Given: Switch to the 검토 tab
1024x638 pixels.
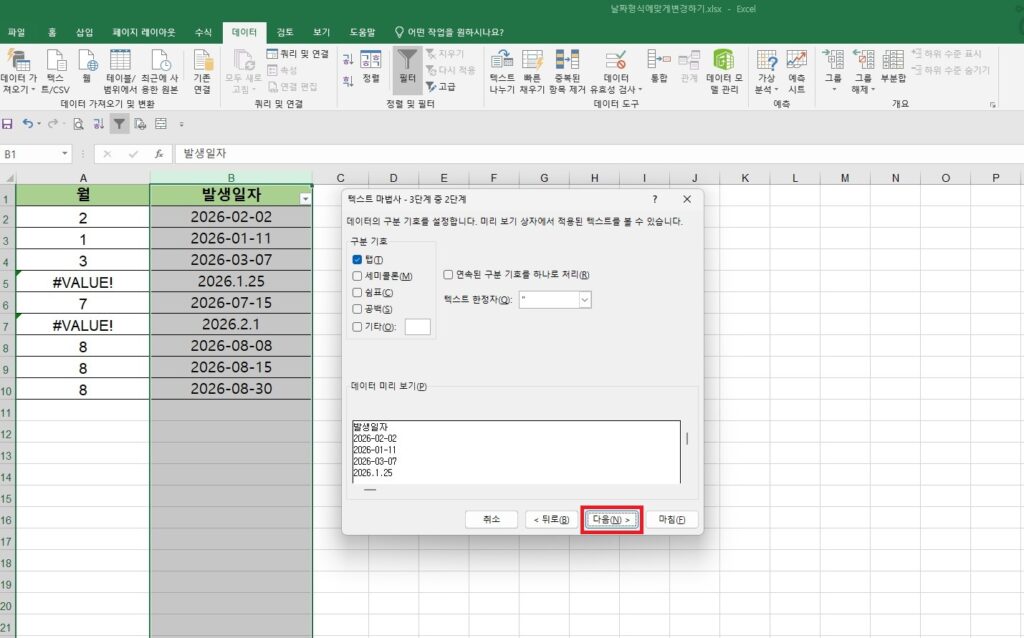Looking at the screenshot, I should point(285,32).
